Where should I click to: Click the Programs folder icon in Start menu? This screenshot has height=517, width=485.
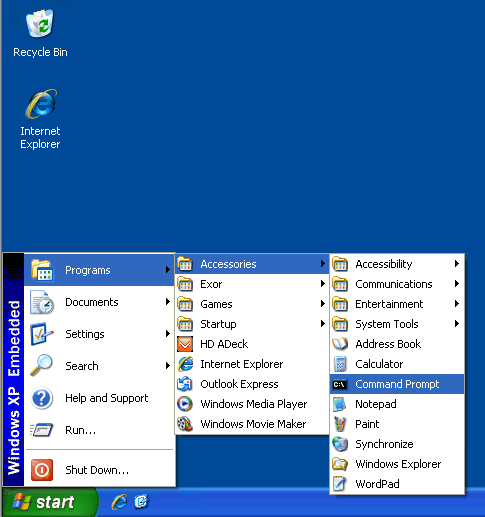pos(42,270)
